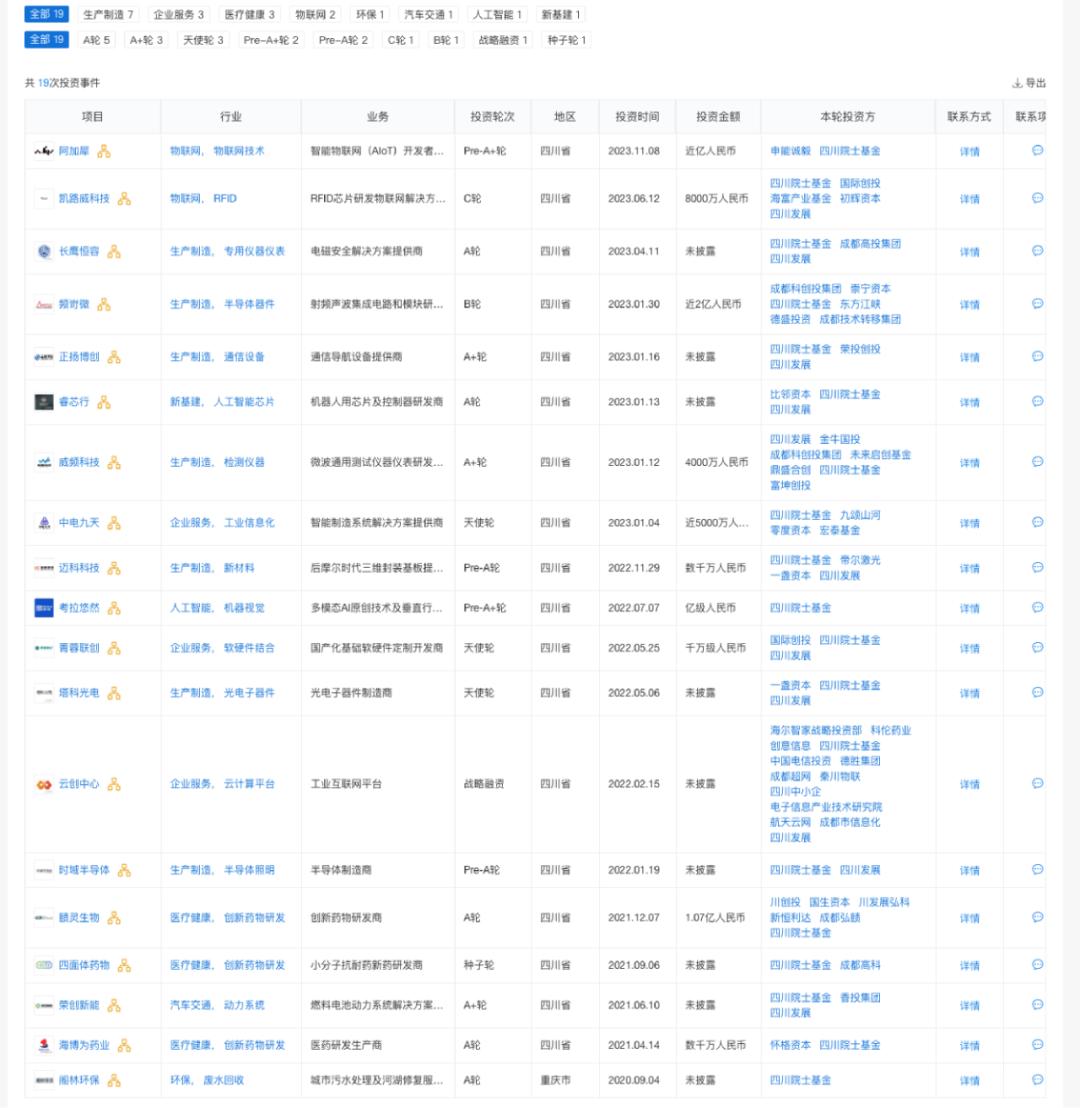Open the 赜灵生物 project link
Screen dimensions: 1080x1108
click(79, 918)
